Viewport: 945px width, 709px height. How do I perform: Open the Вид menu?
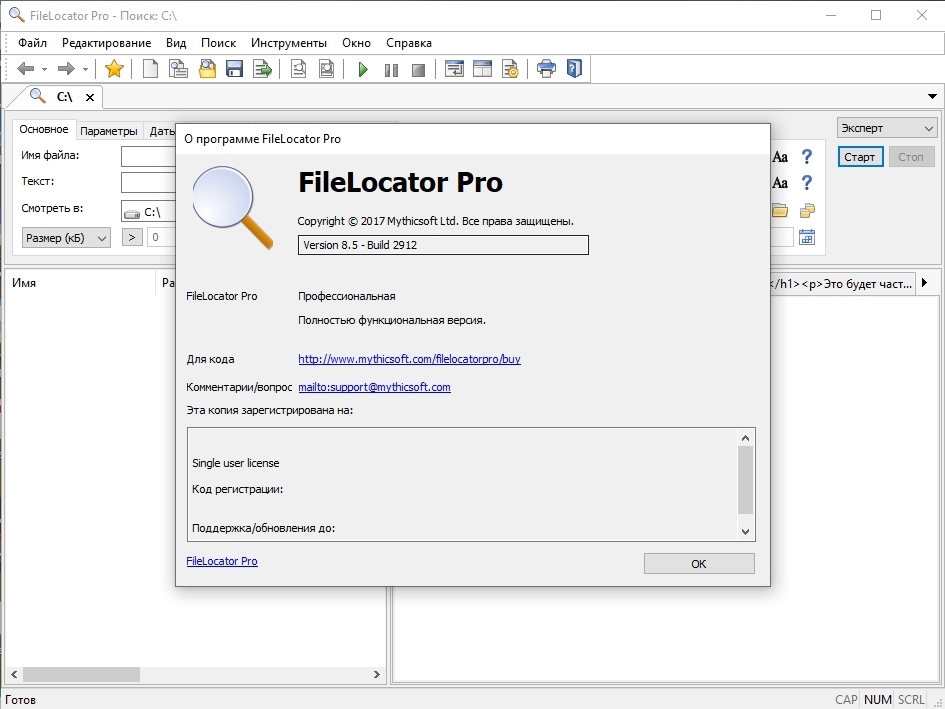[x=176, y=43]
